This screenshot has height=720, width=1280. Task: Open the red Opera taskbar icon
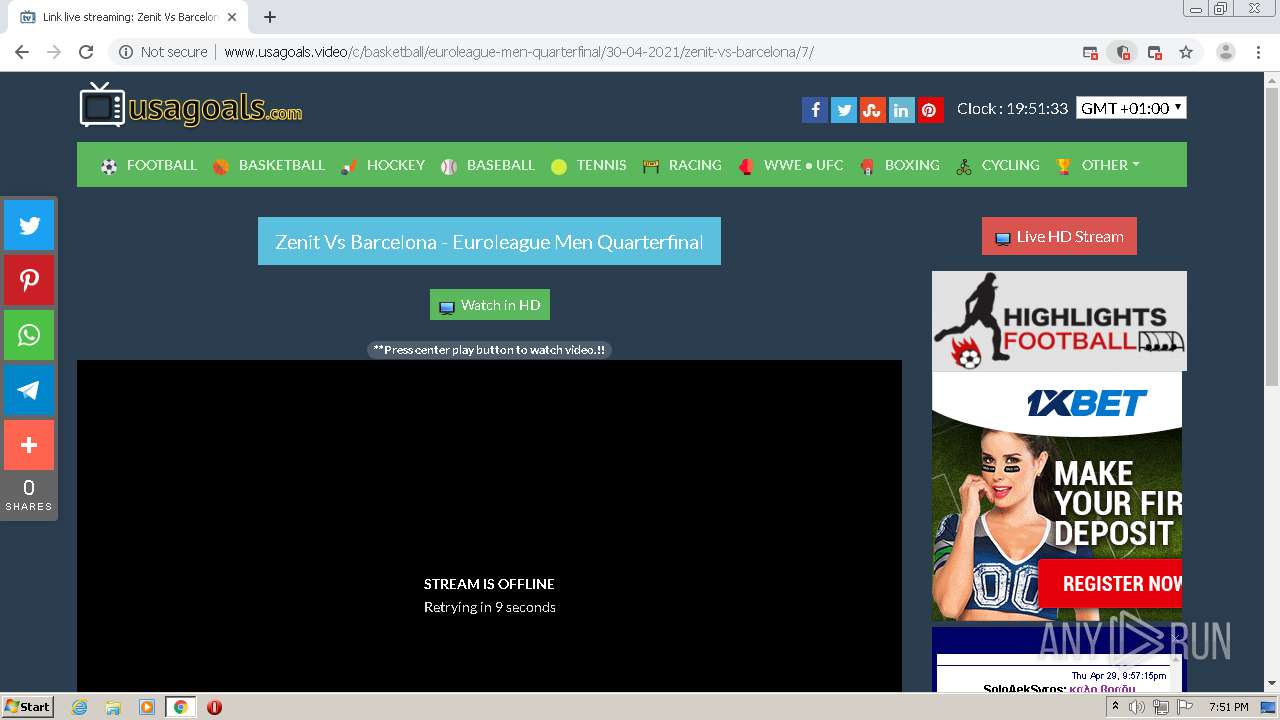point(214,707)
